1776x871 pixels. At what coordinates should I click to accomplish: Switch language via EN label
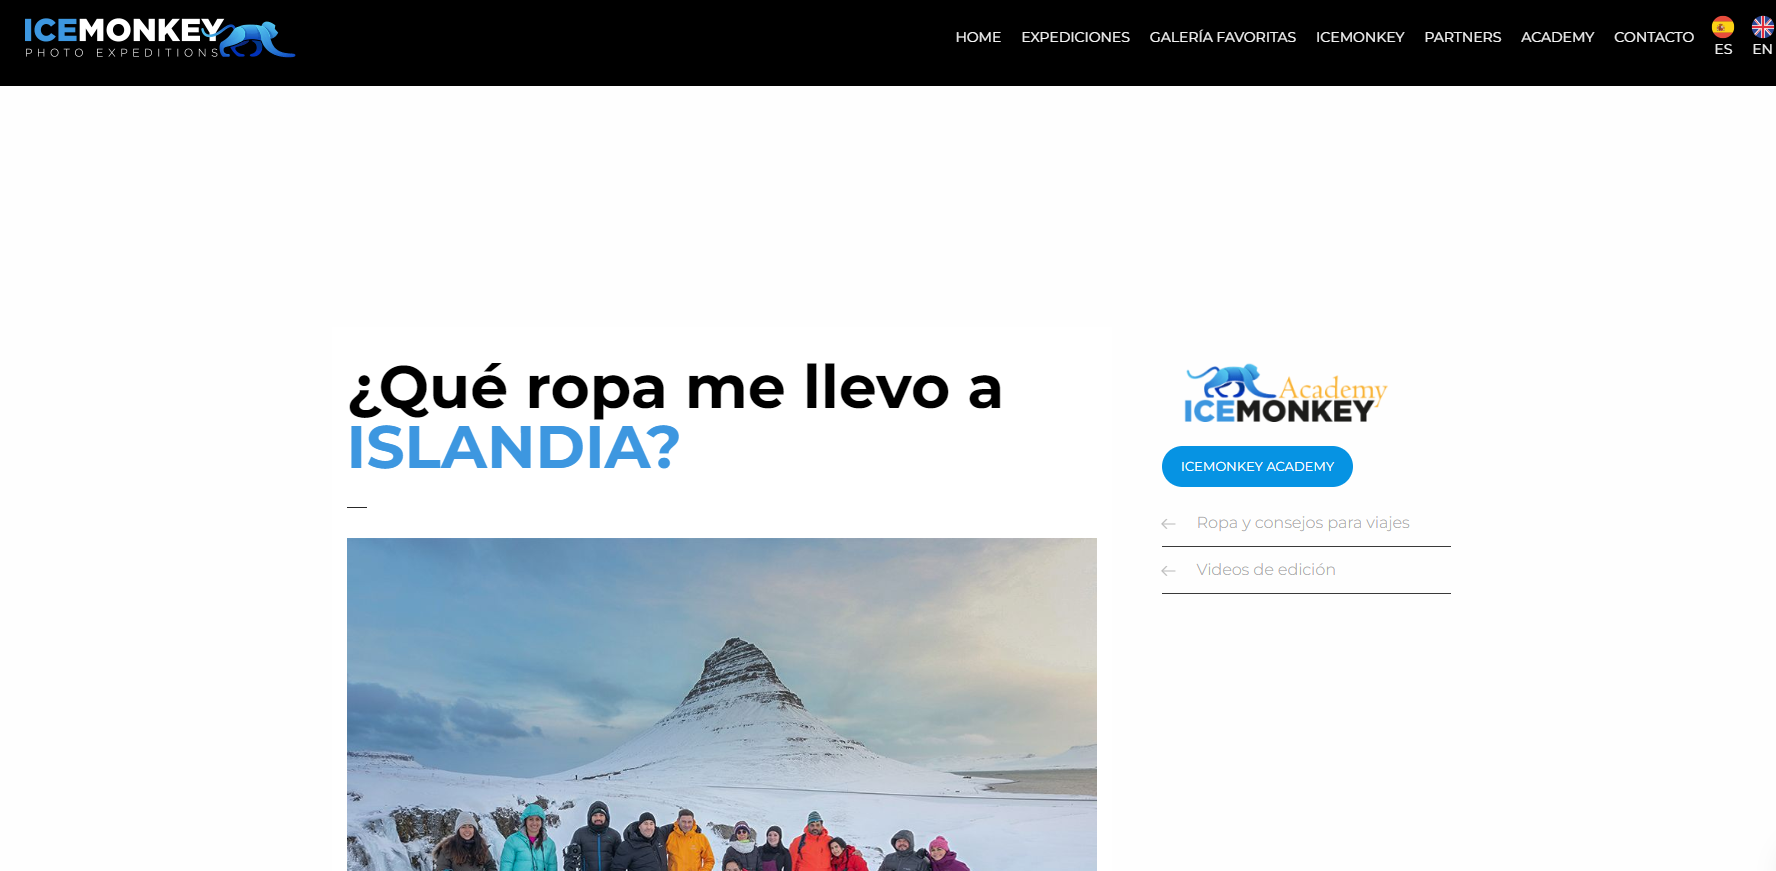(1763, 49)
